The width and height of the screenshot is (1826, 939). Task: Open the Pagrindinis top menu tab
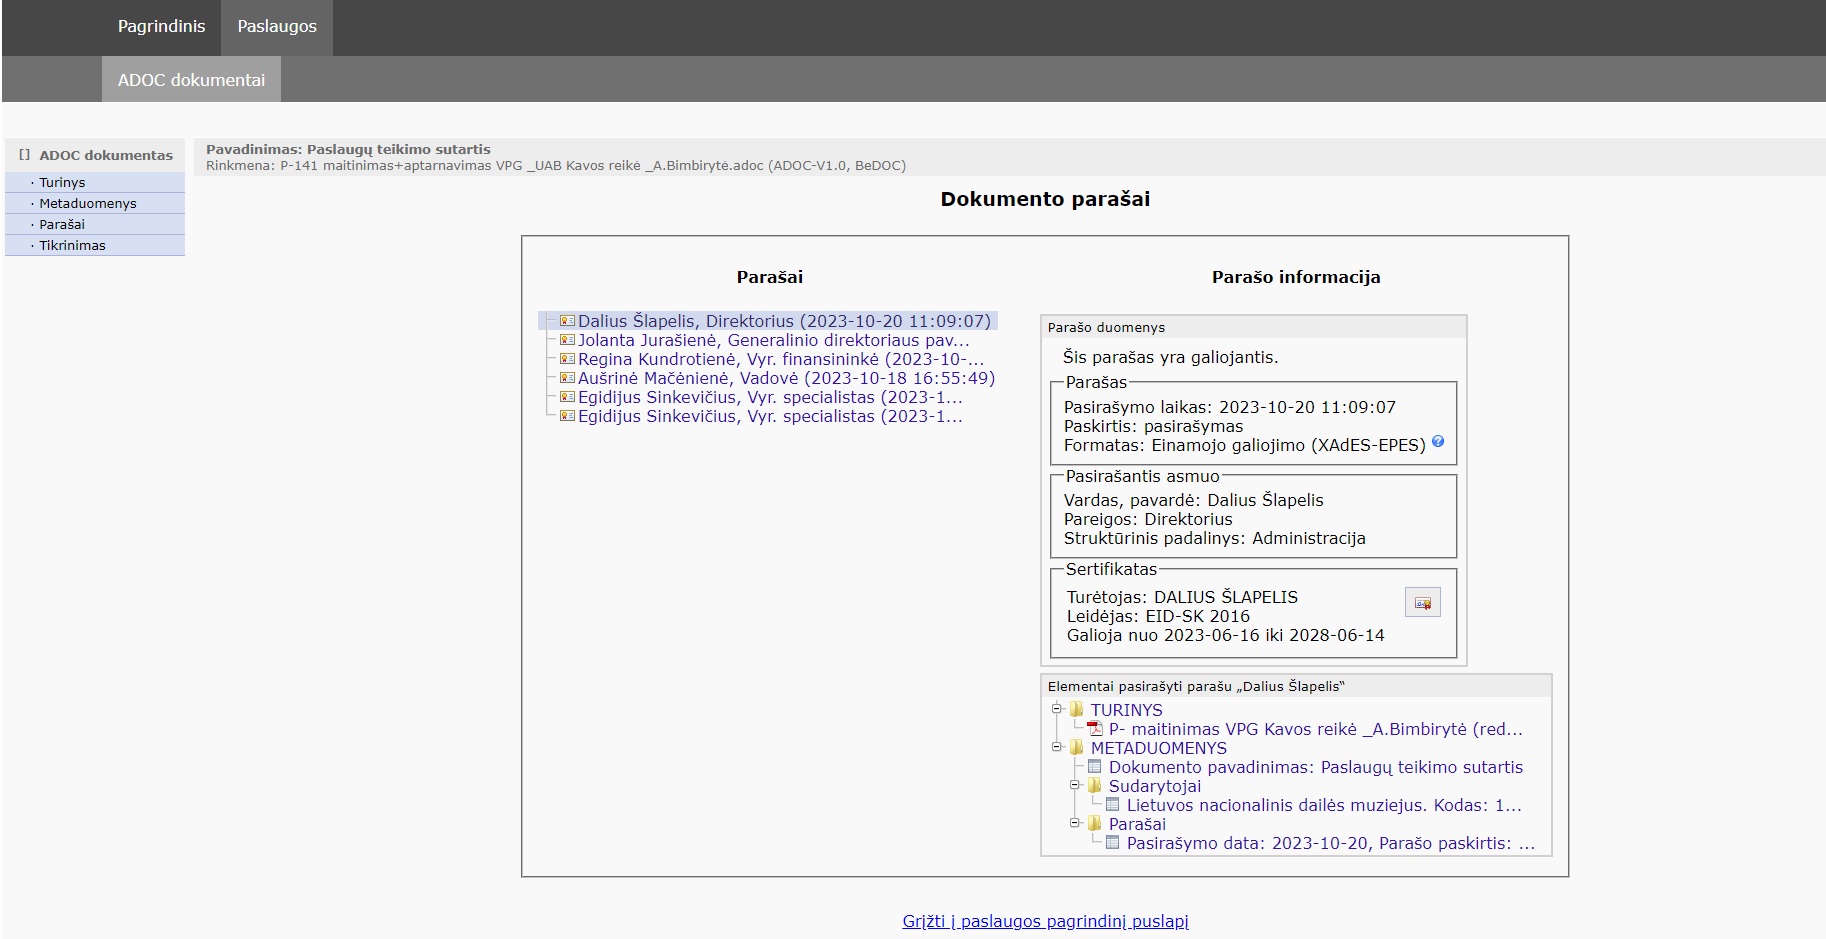[x=161, y=27]
